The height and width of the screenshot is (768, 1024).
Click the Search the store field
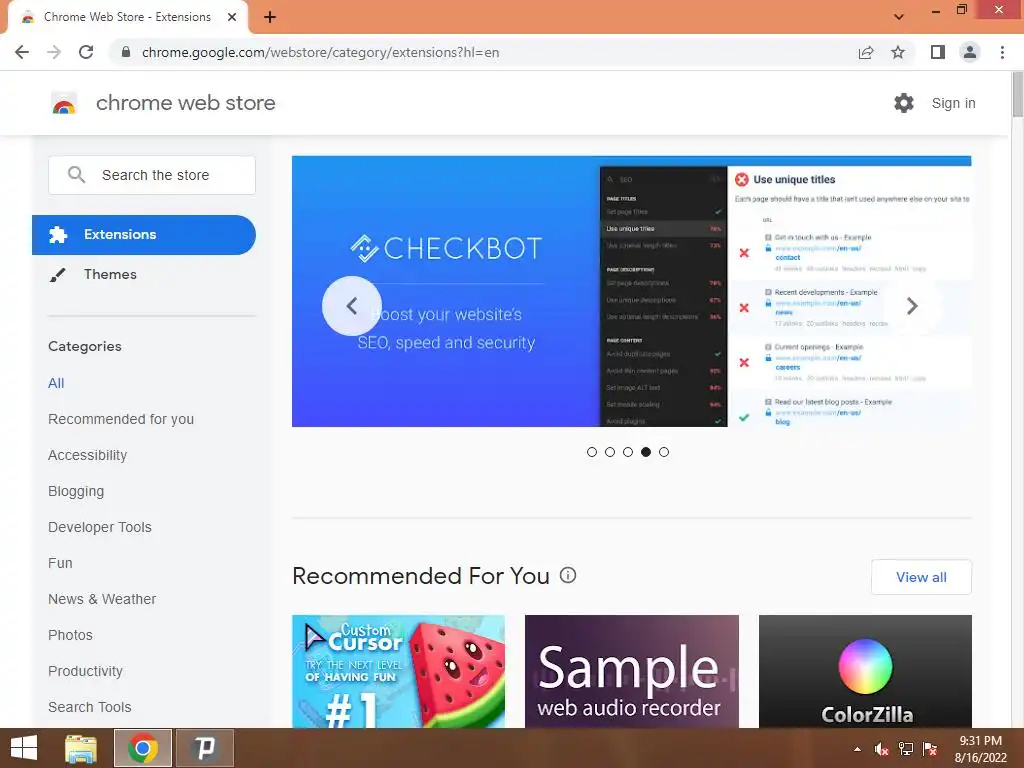click(152, 175)
